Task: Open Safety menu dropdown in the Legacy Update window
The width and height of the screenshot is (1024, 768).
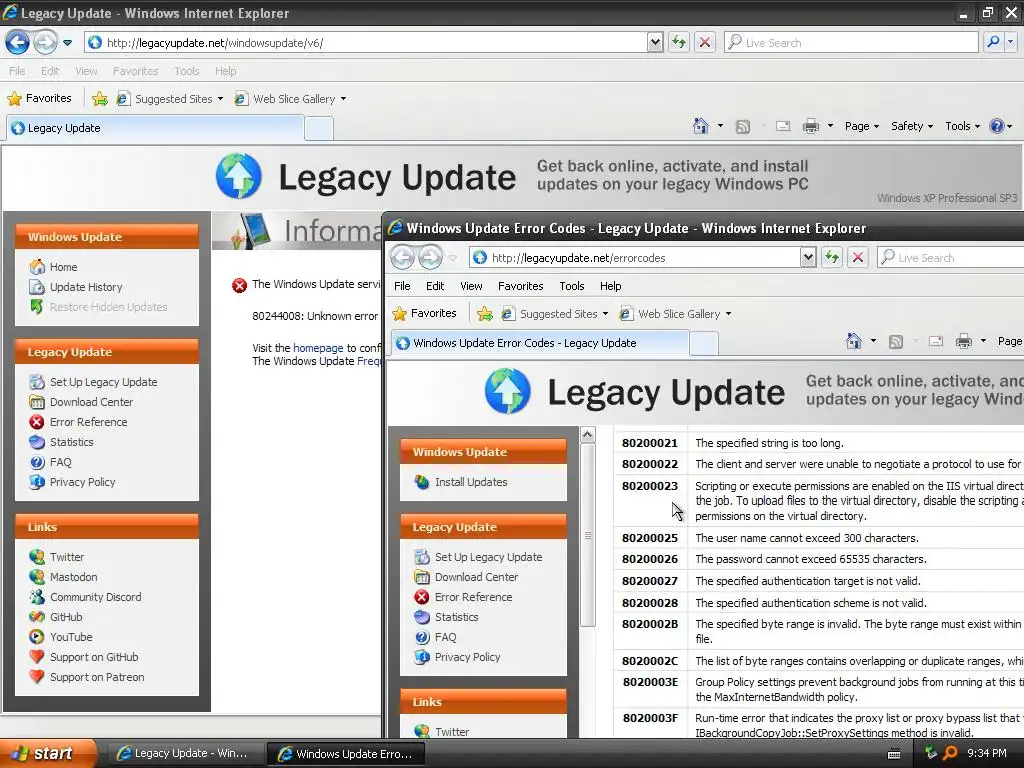Action: pos(912,126)
